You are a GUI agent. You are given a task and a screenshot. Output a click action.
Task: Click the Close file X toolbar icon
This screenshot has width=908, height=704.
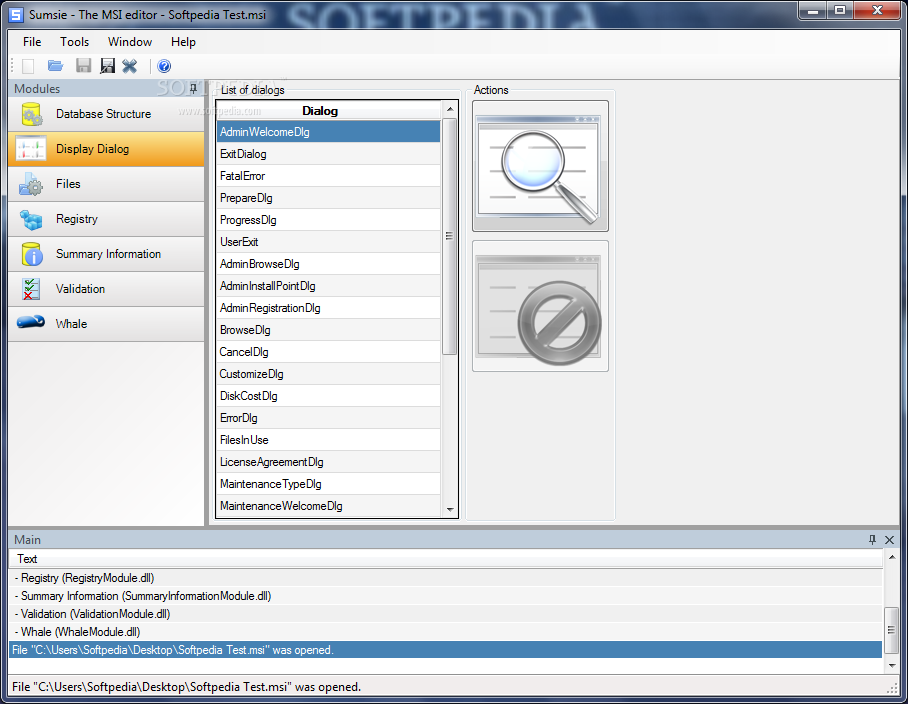coord(130,66)
